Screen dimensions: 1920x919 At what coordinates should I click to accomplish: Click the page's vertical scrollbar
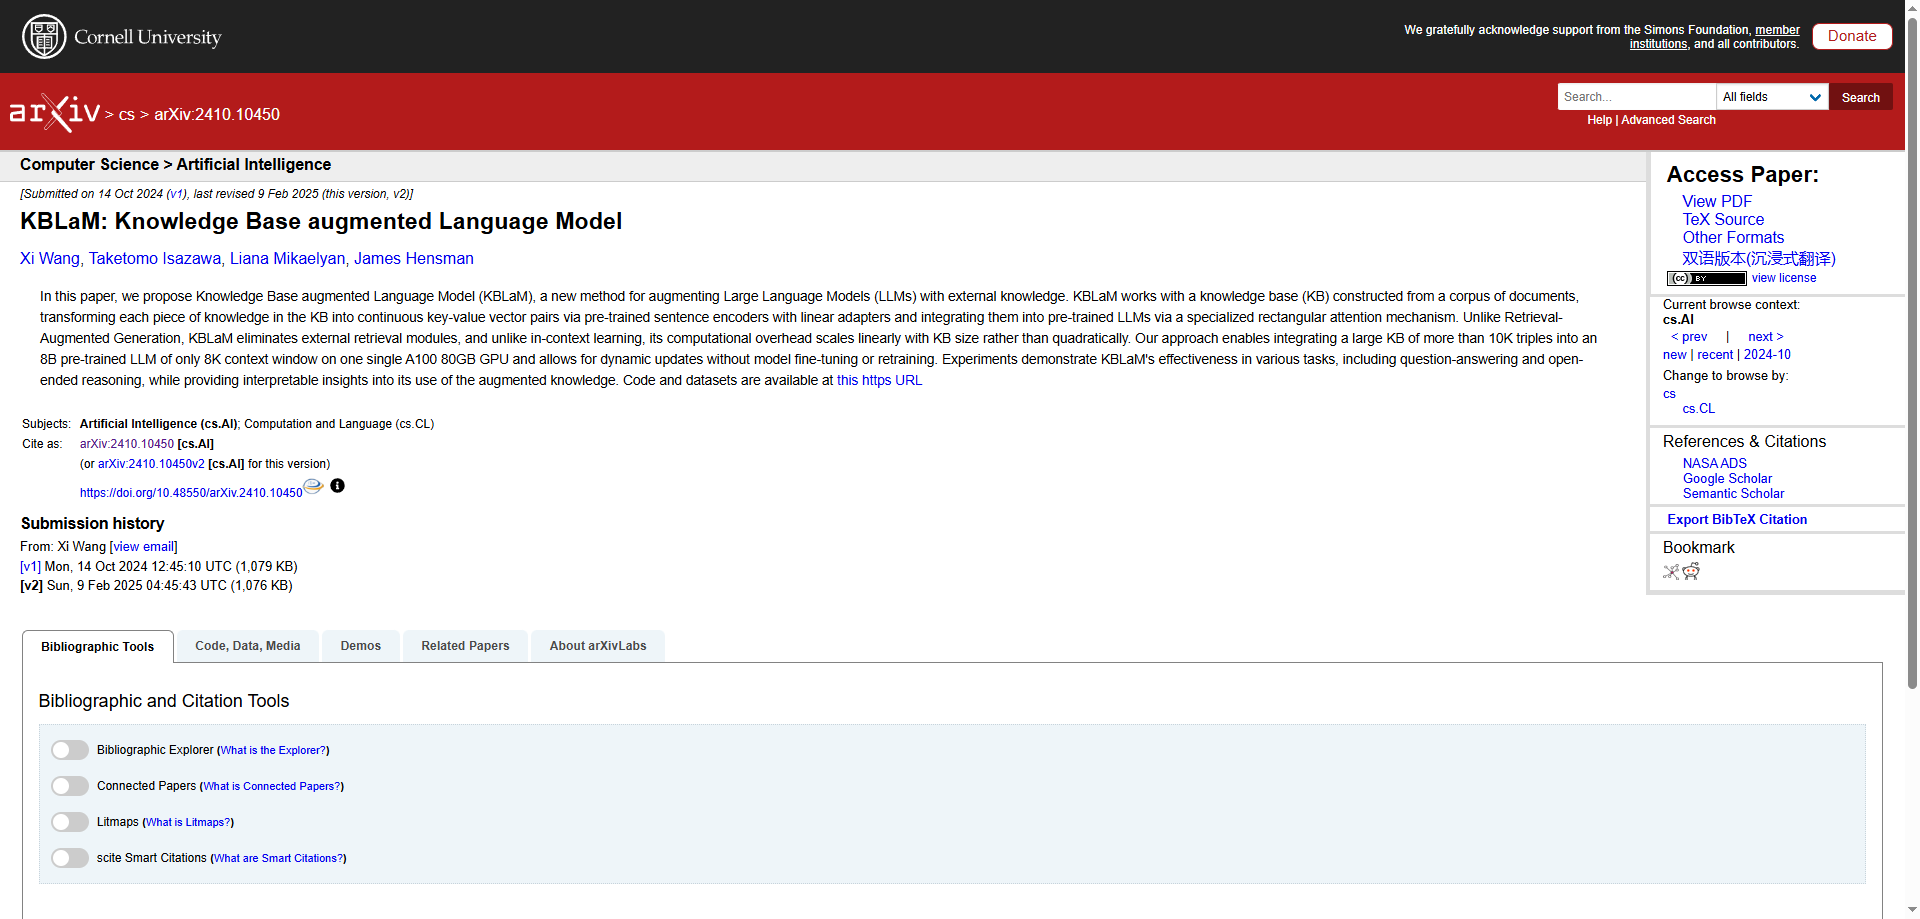point(1912,400)
